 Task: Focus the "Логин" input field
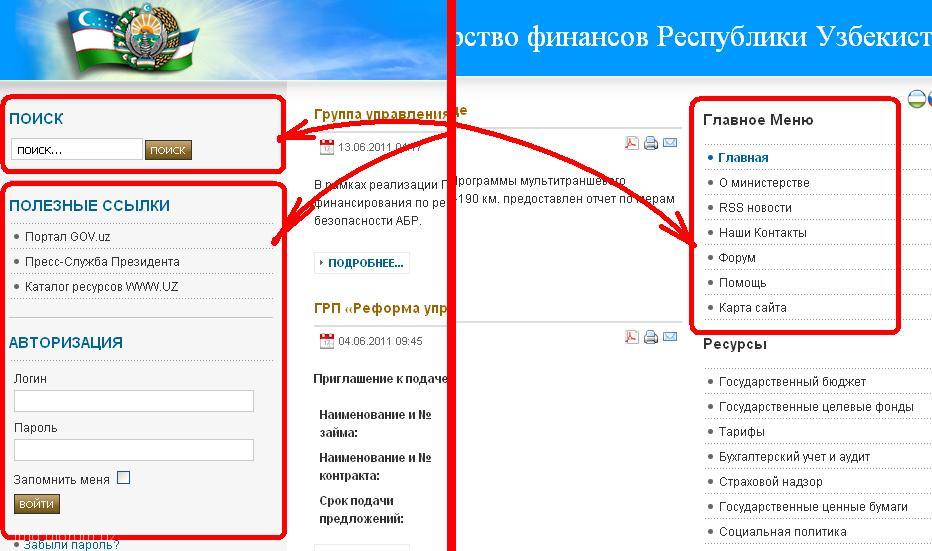[x=133, y=401]
